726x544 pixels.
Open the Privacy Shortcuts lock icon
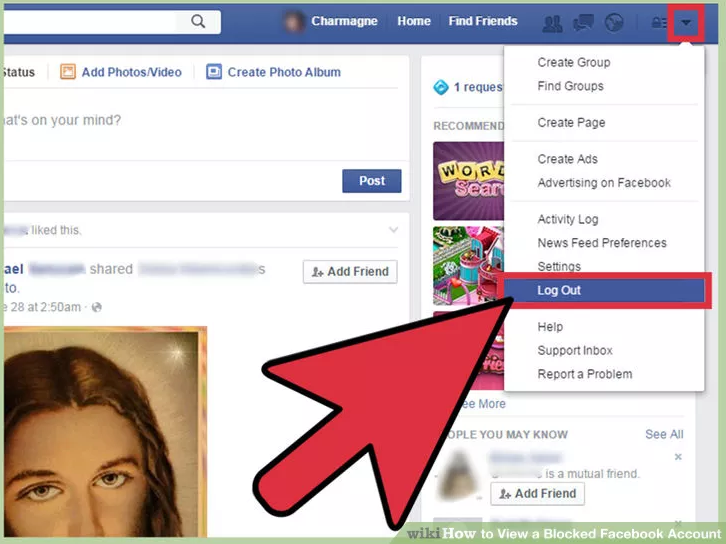click(658, 22)
